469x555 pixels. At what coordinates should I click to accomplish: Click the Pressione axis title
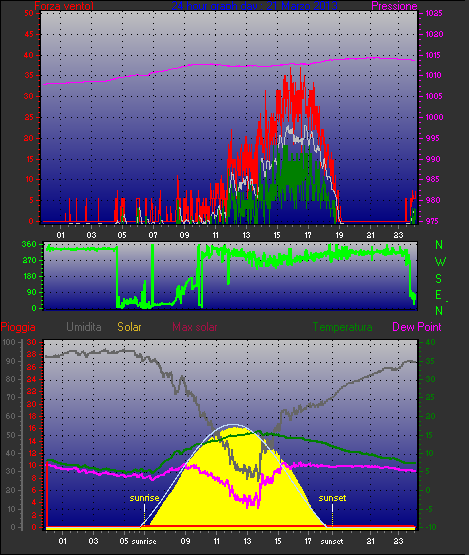pos(394,6)
